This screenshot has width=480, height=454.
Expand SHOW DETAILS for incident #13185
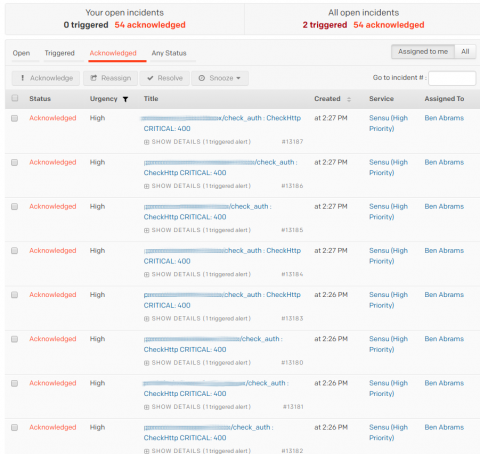pos(197,230)
